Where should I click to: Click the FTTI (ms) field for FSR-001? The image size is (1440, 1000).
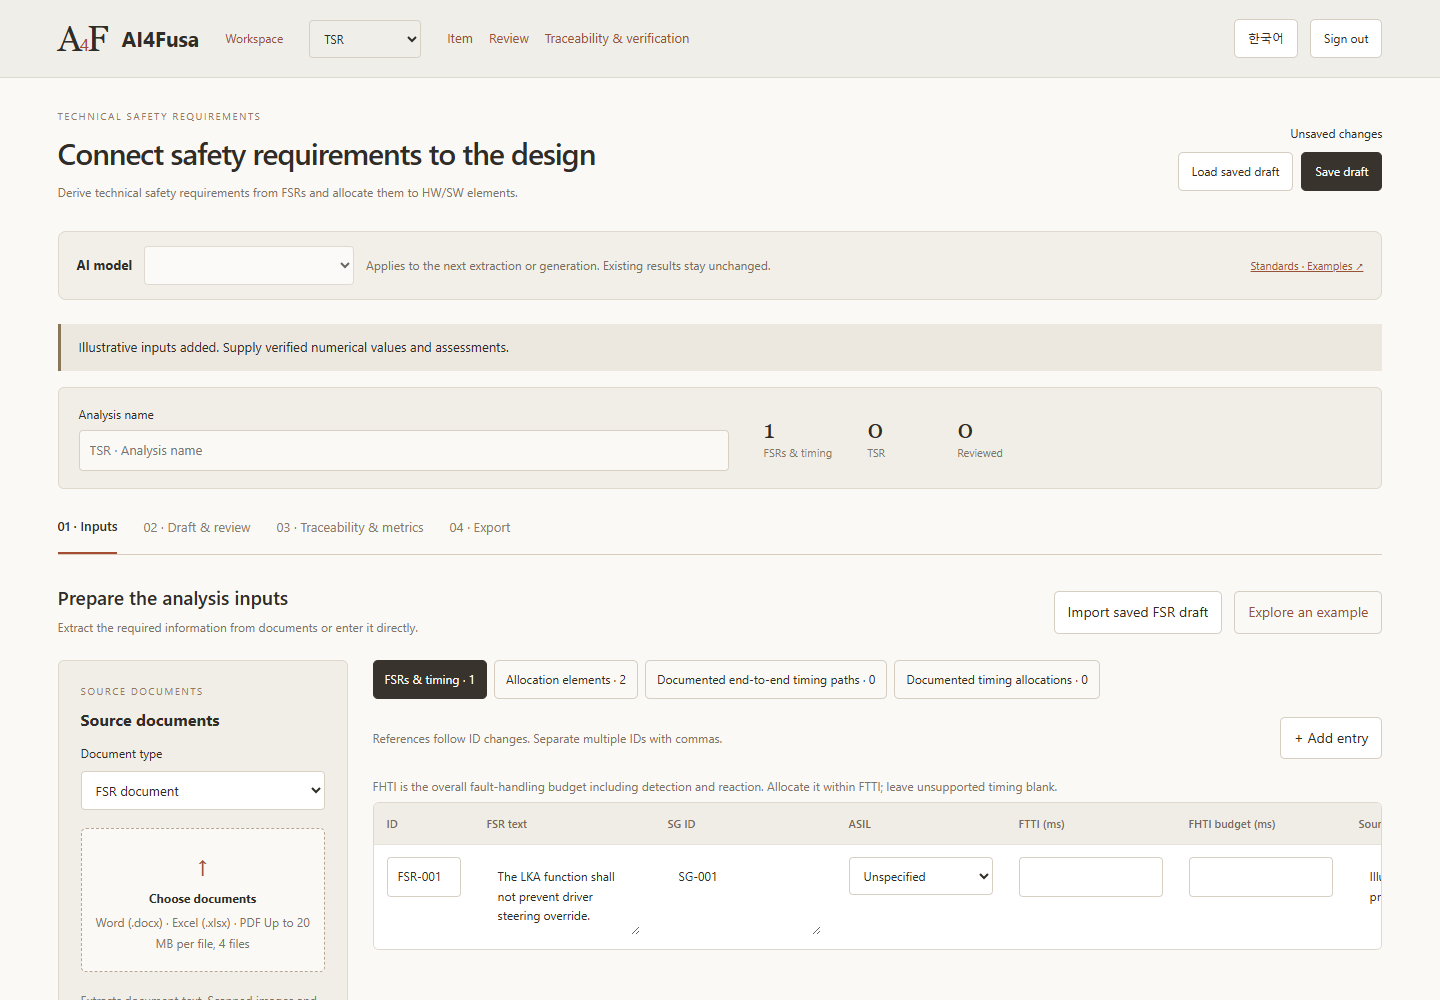tap(1091, 877)
